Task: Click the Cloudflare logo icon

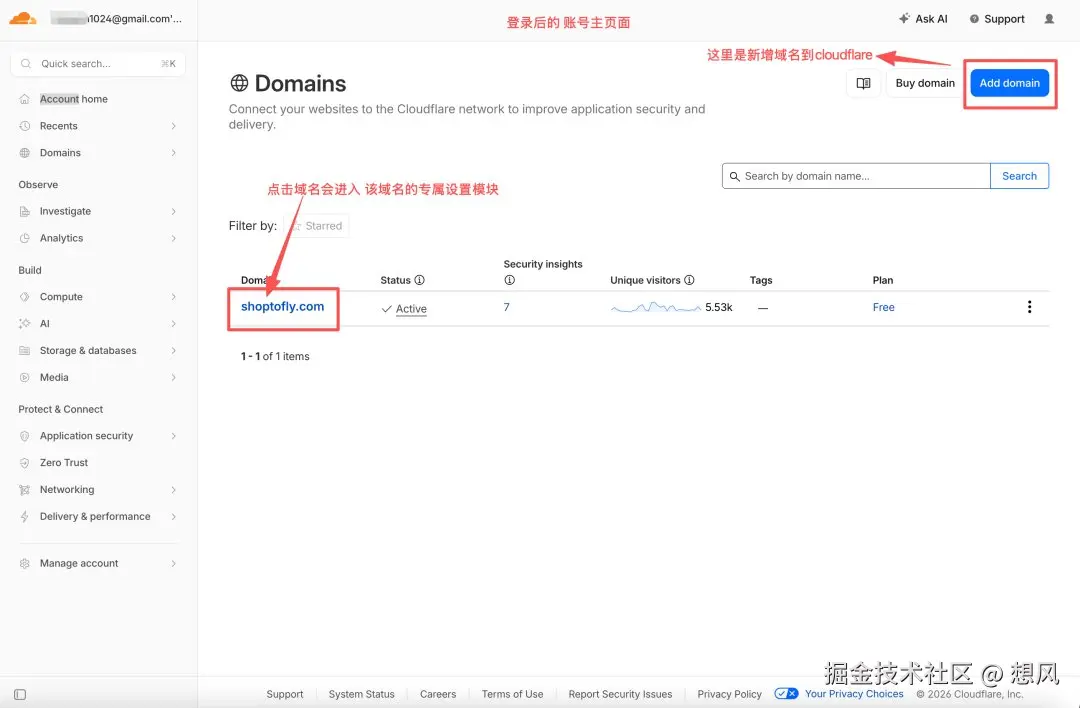Action: [x=23, y=18]
